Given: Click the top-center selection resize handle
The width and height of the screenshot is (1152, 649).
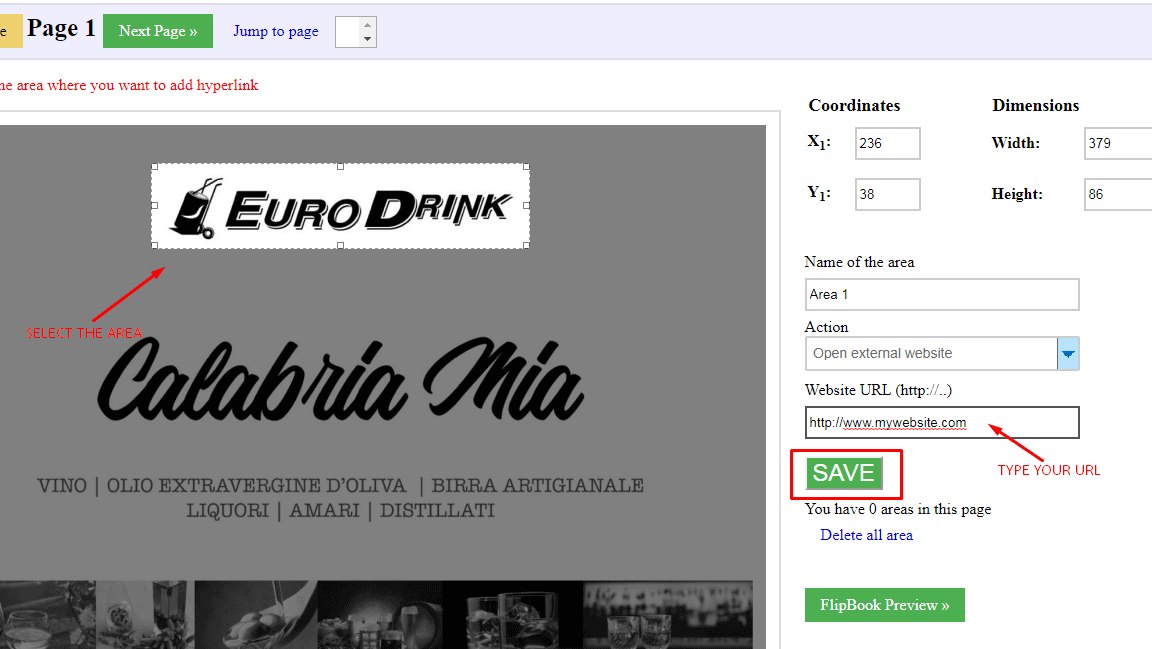Looking at the screenshot, I should pyautogui.click(x=340, y=166).
